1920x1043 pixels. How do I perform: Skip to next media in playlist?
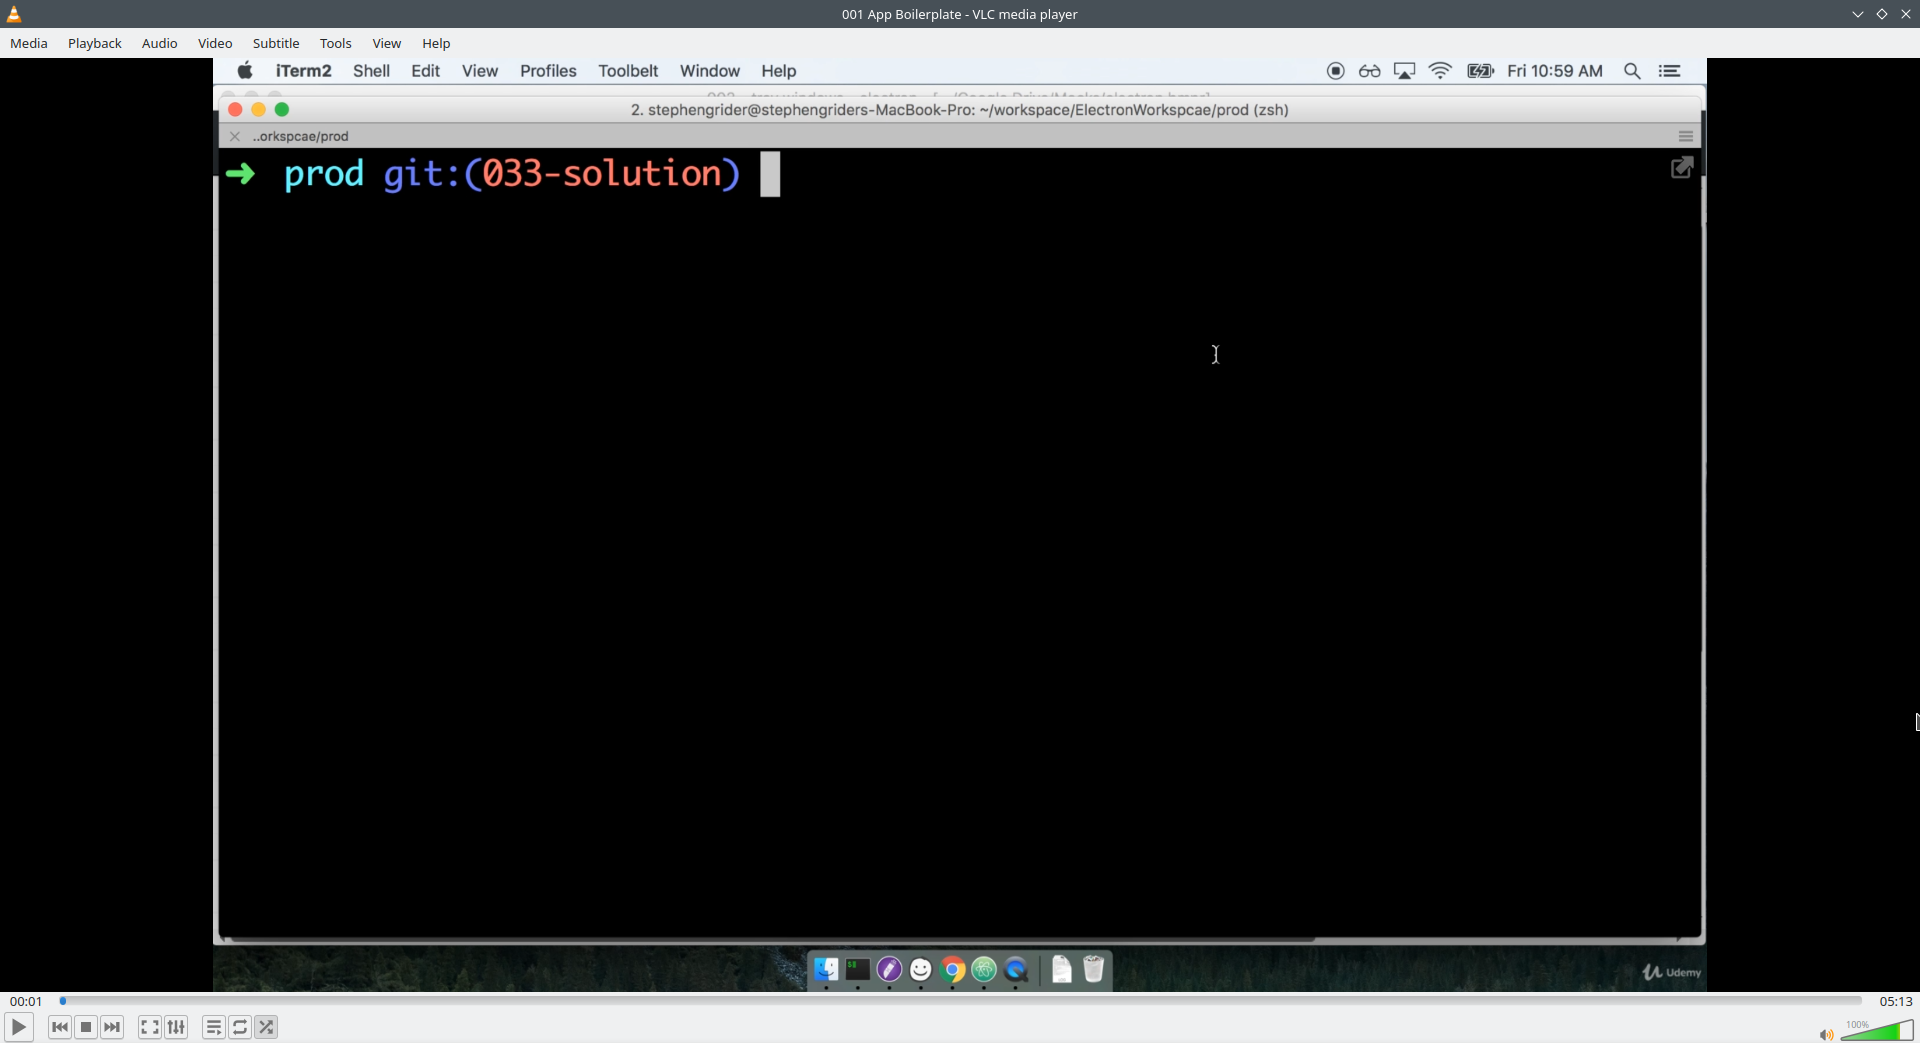[112, 1027]
